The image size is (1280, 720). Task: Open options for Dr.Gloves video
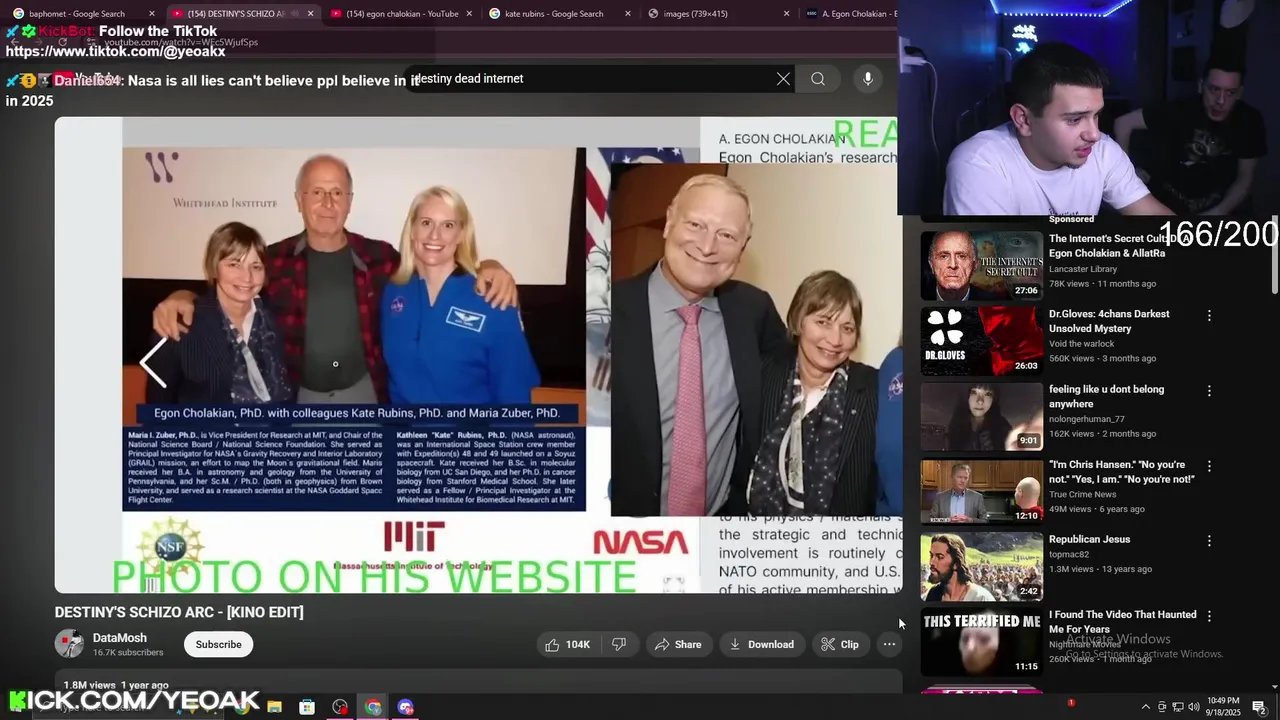click(x=1209, y=315)
